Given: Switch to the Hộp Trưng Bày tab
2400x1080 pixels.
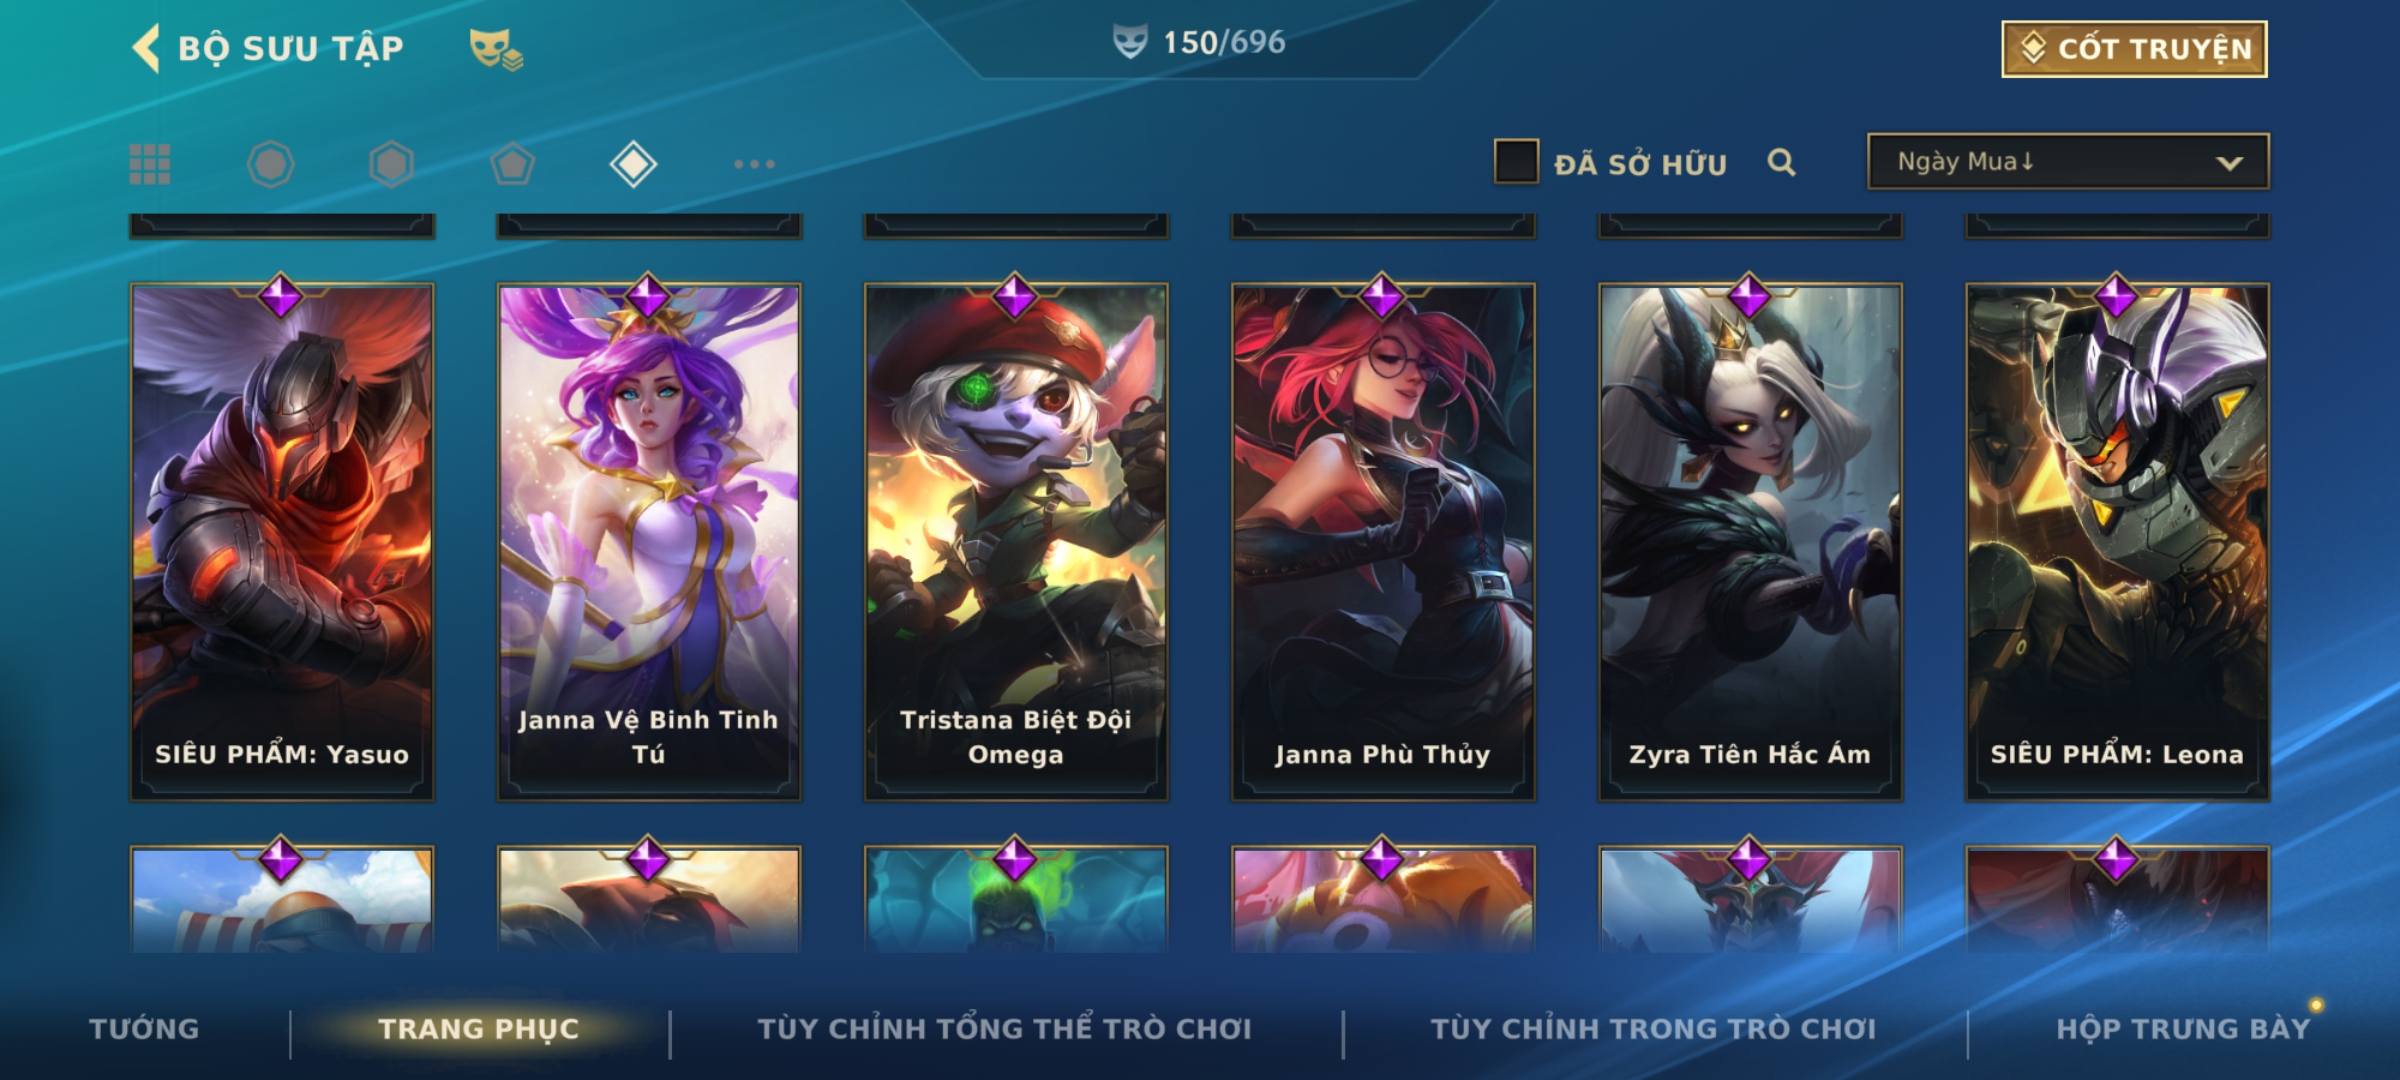Looking at the screenshot, I should (x=2183, y=1029).
